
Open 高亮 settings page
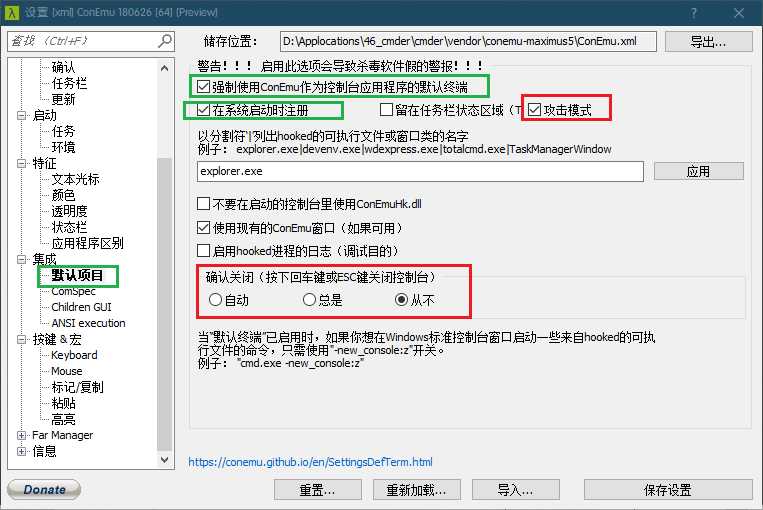(63, 419)
